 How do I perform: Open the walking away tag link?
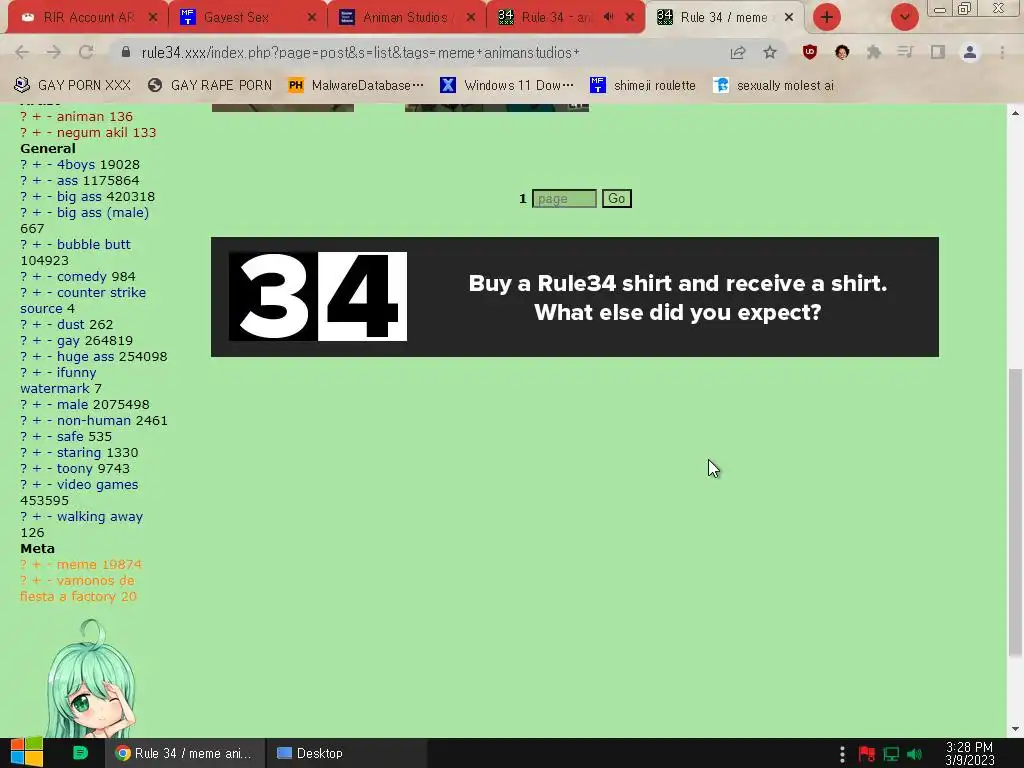tap(100, 517)
